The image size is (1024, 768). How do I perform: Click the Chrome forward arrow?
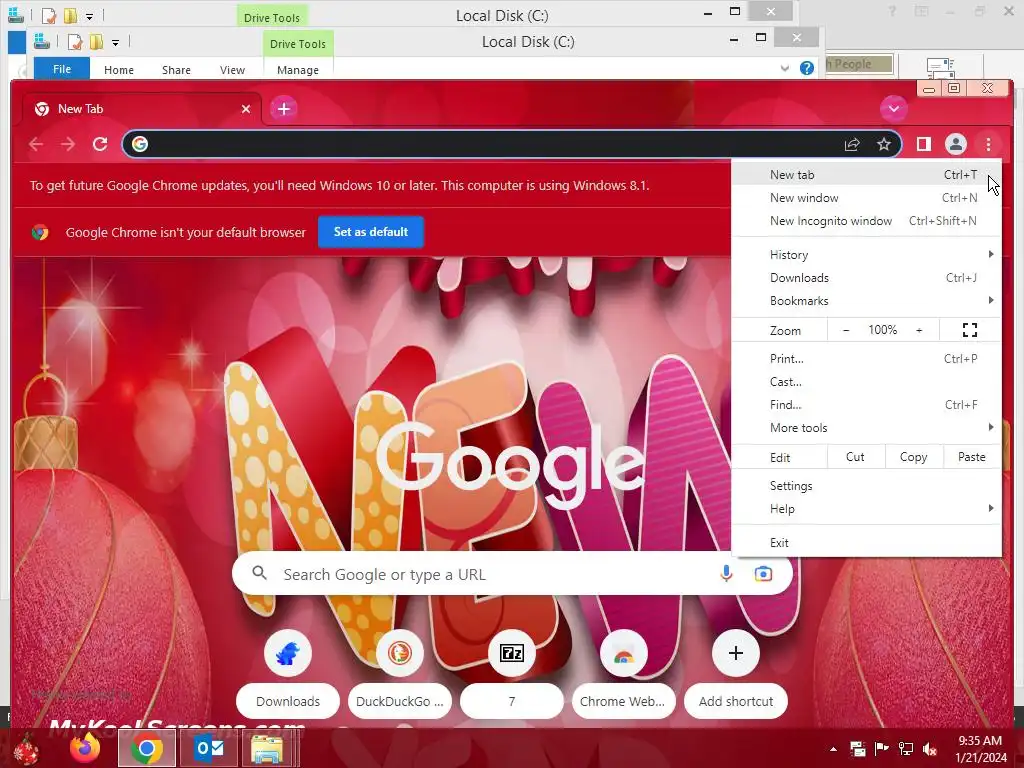click(68, 144)
